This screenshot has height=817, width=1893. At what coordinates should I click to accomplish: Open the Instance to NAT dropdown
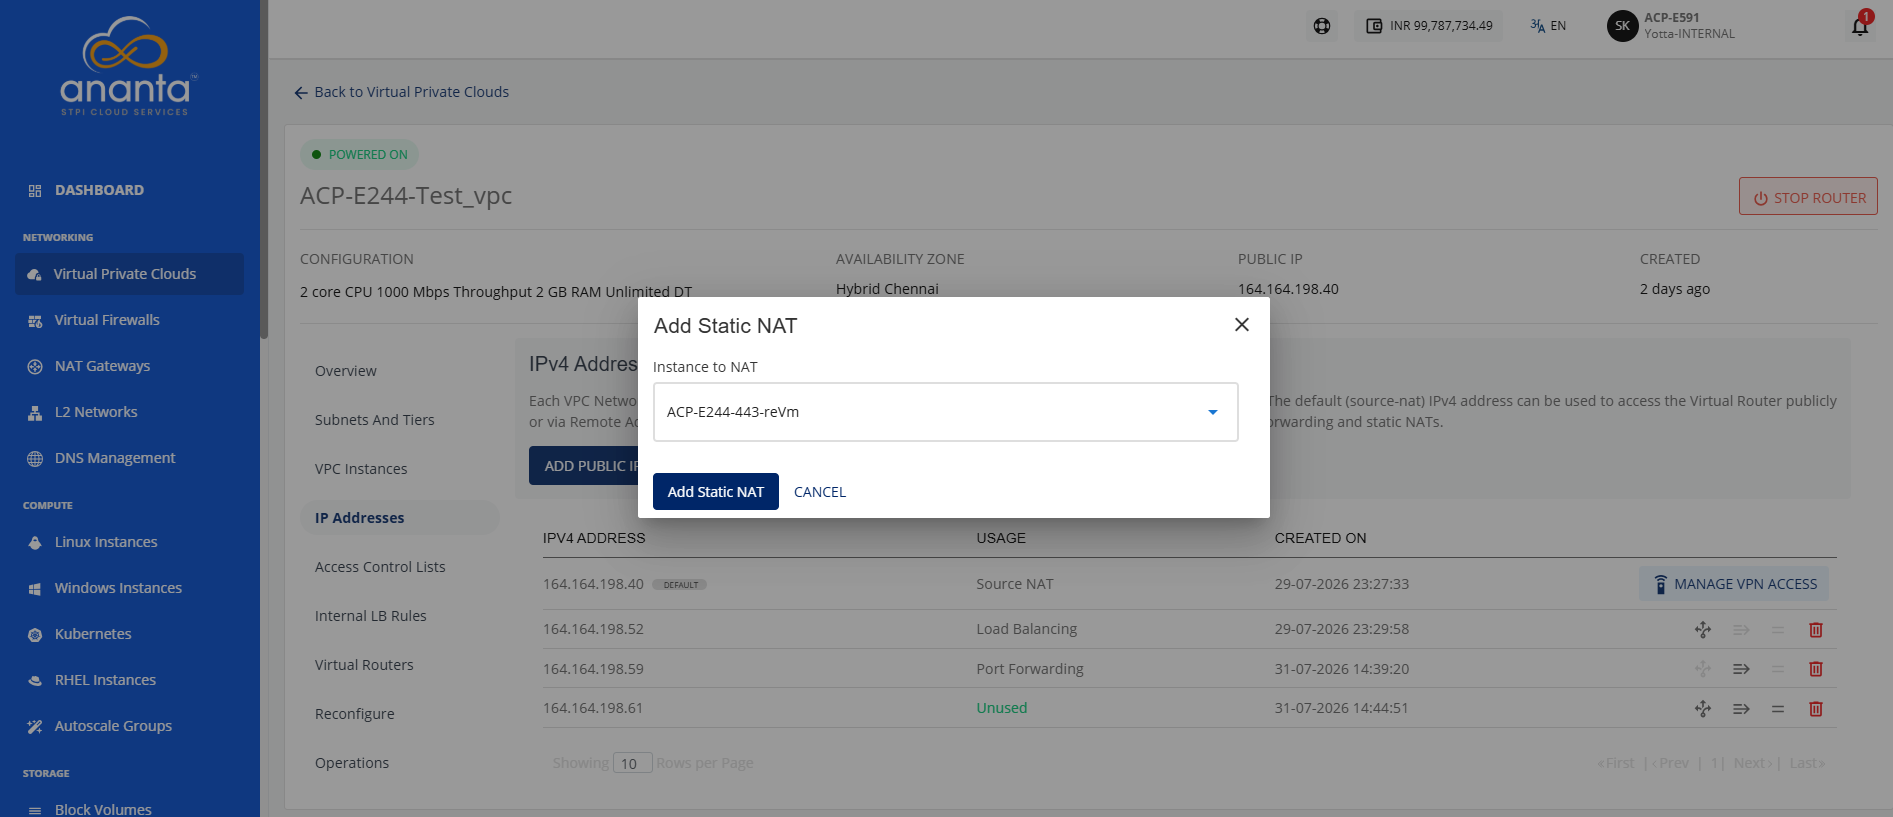point(945,412)
